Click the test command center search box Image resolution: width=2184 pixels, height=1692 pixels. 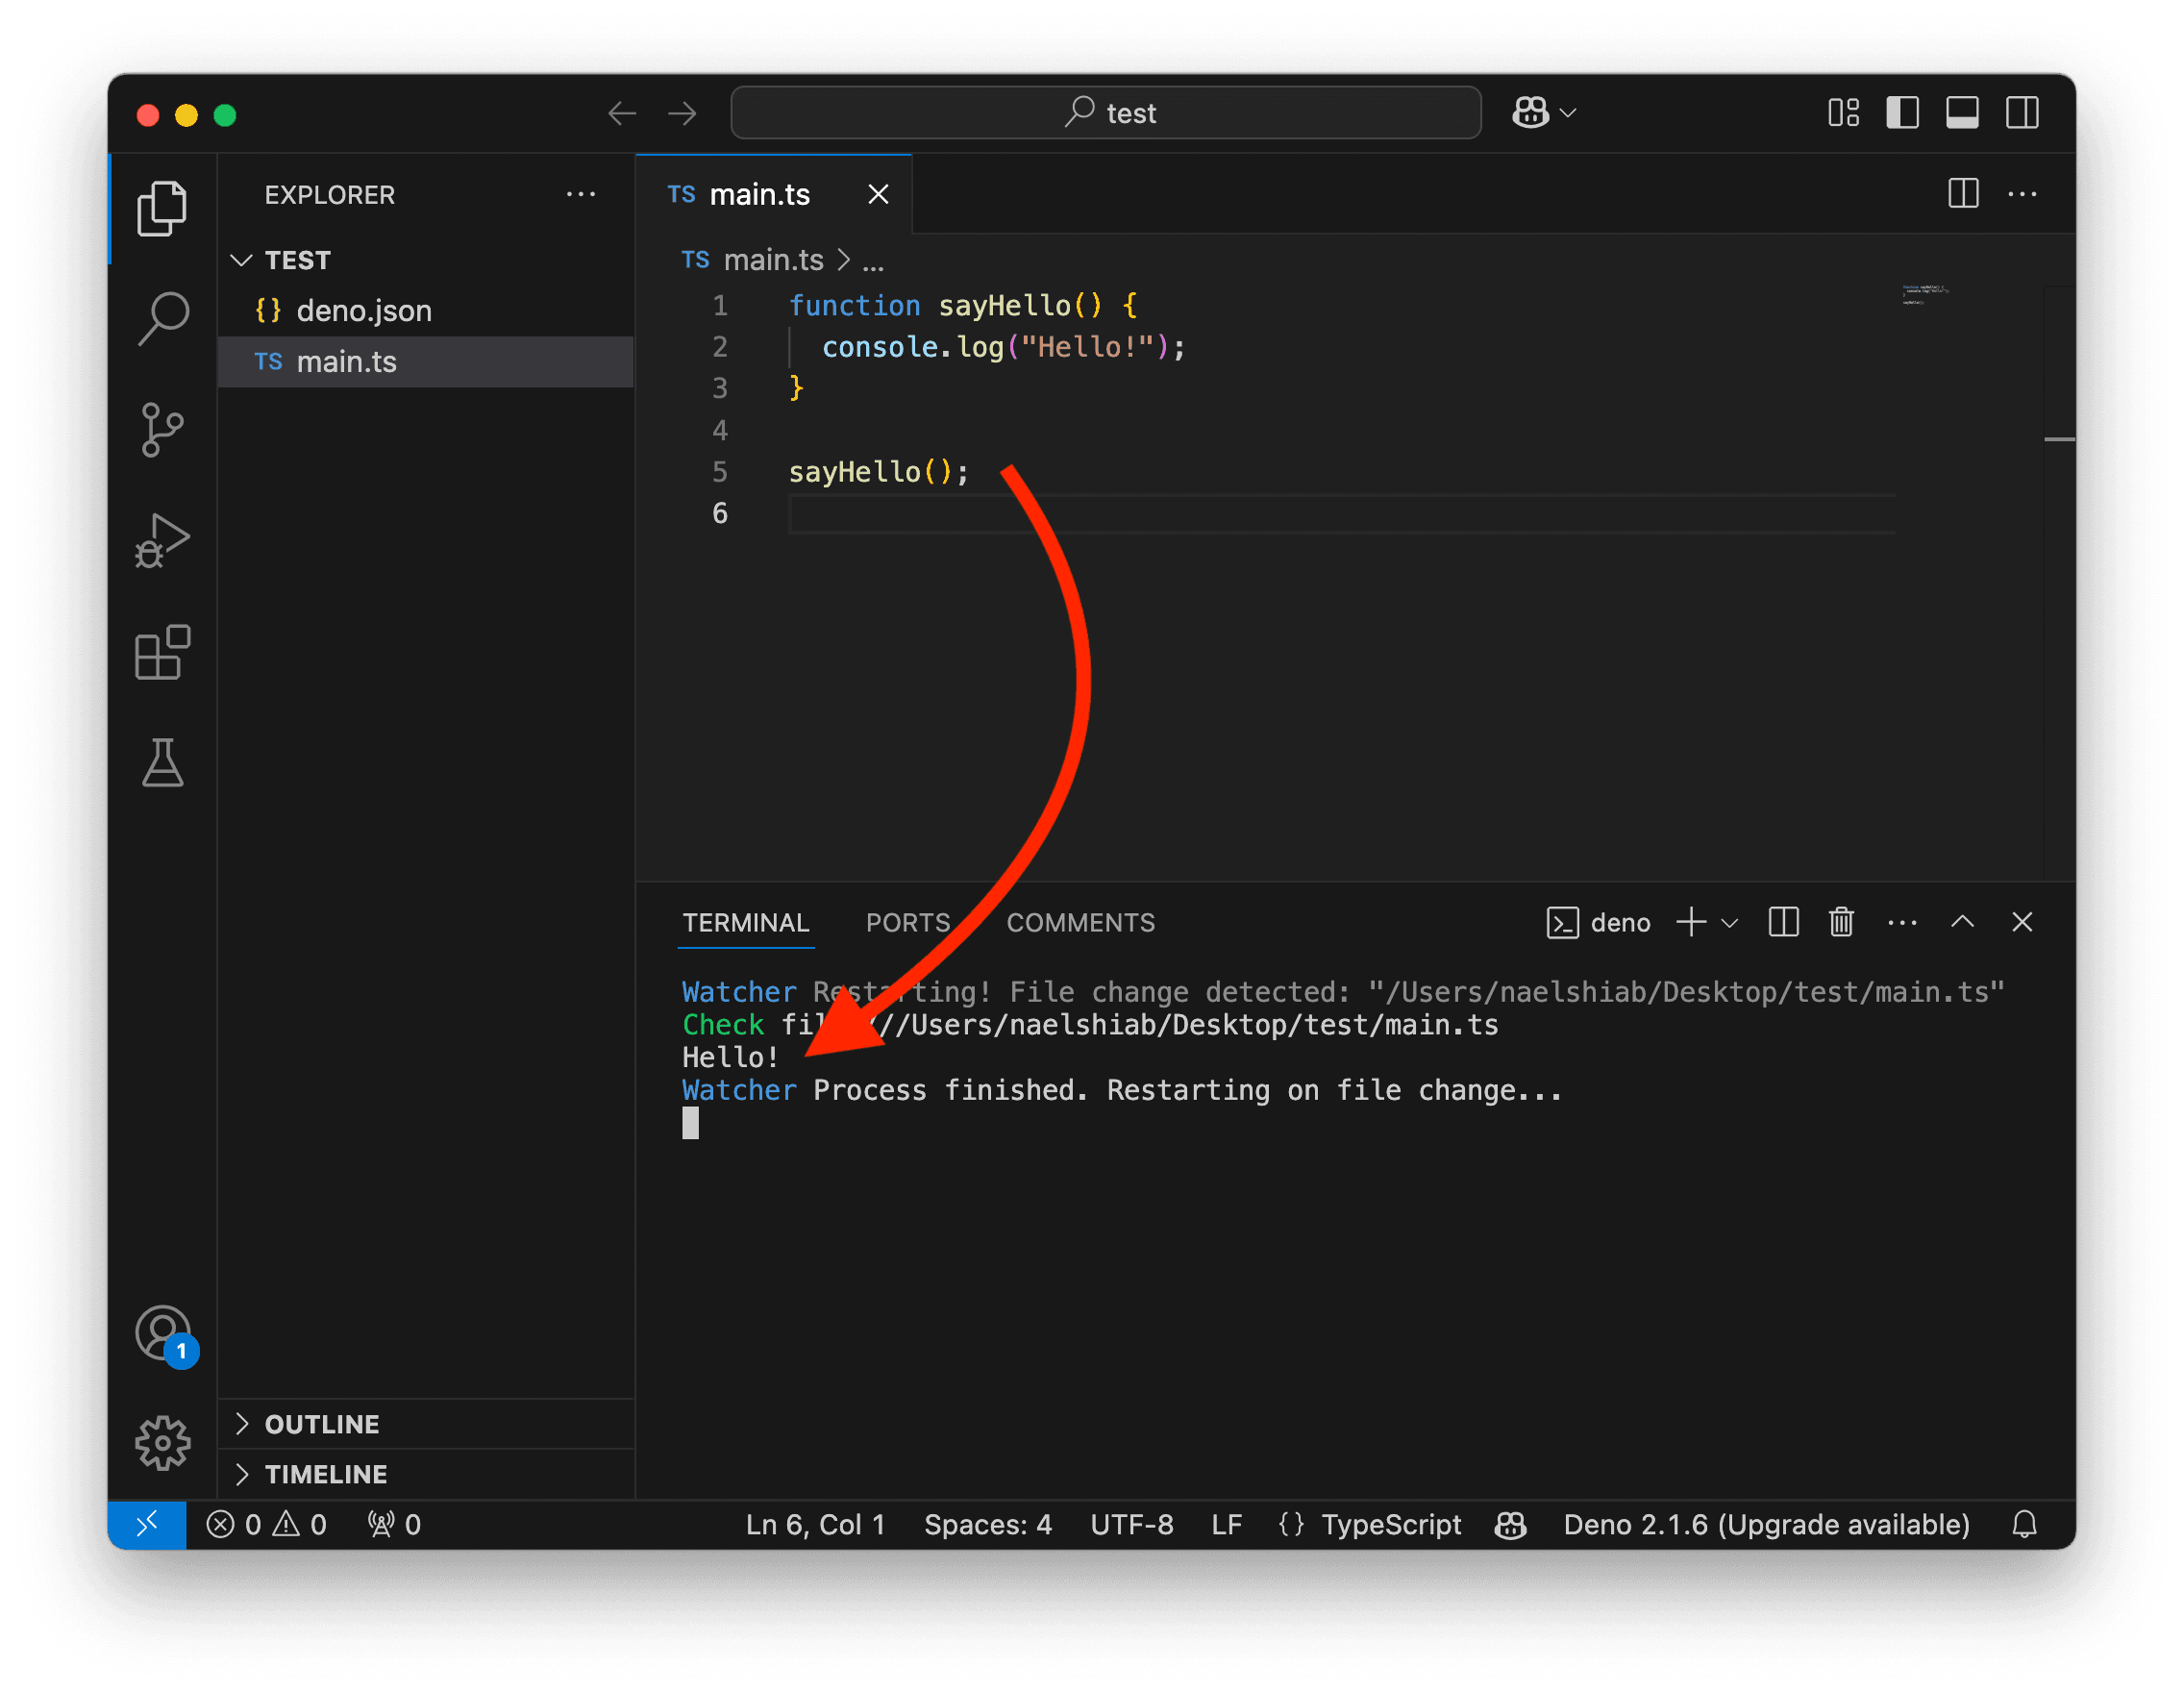pyautogui.click(x=1105, y=112)
